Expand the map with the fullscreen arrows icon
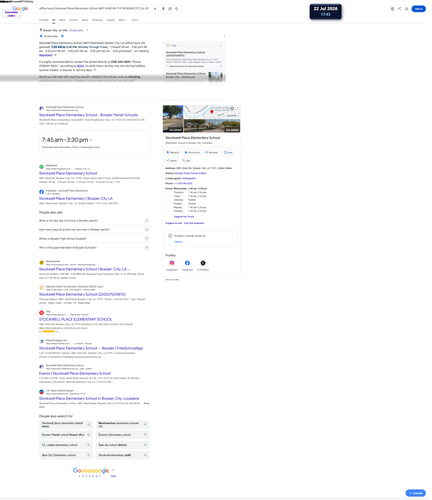Screen dimensions: 432x500 click(237, 109)
